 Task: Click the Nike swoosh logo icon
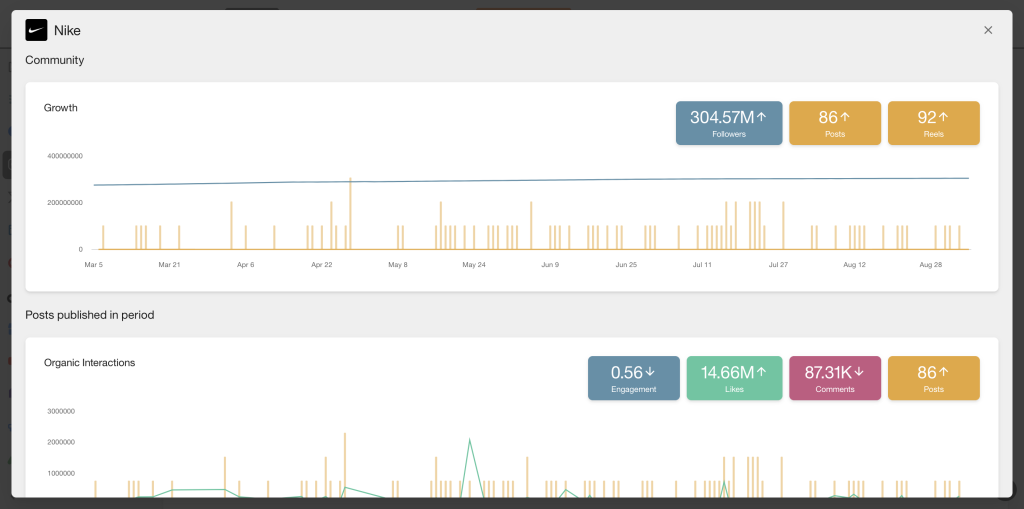[36, 30]
